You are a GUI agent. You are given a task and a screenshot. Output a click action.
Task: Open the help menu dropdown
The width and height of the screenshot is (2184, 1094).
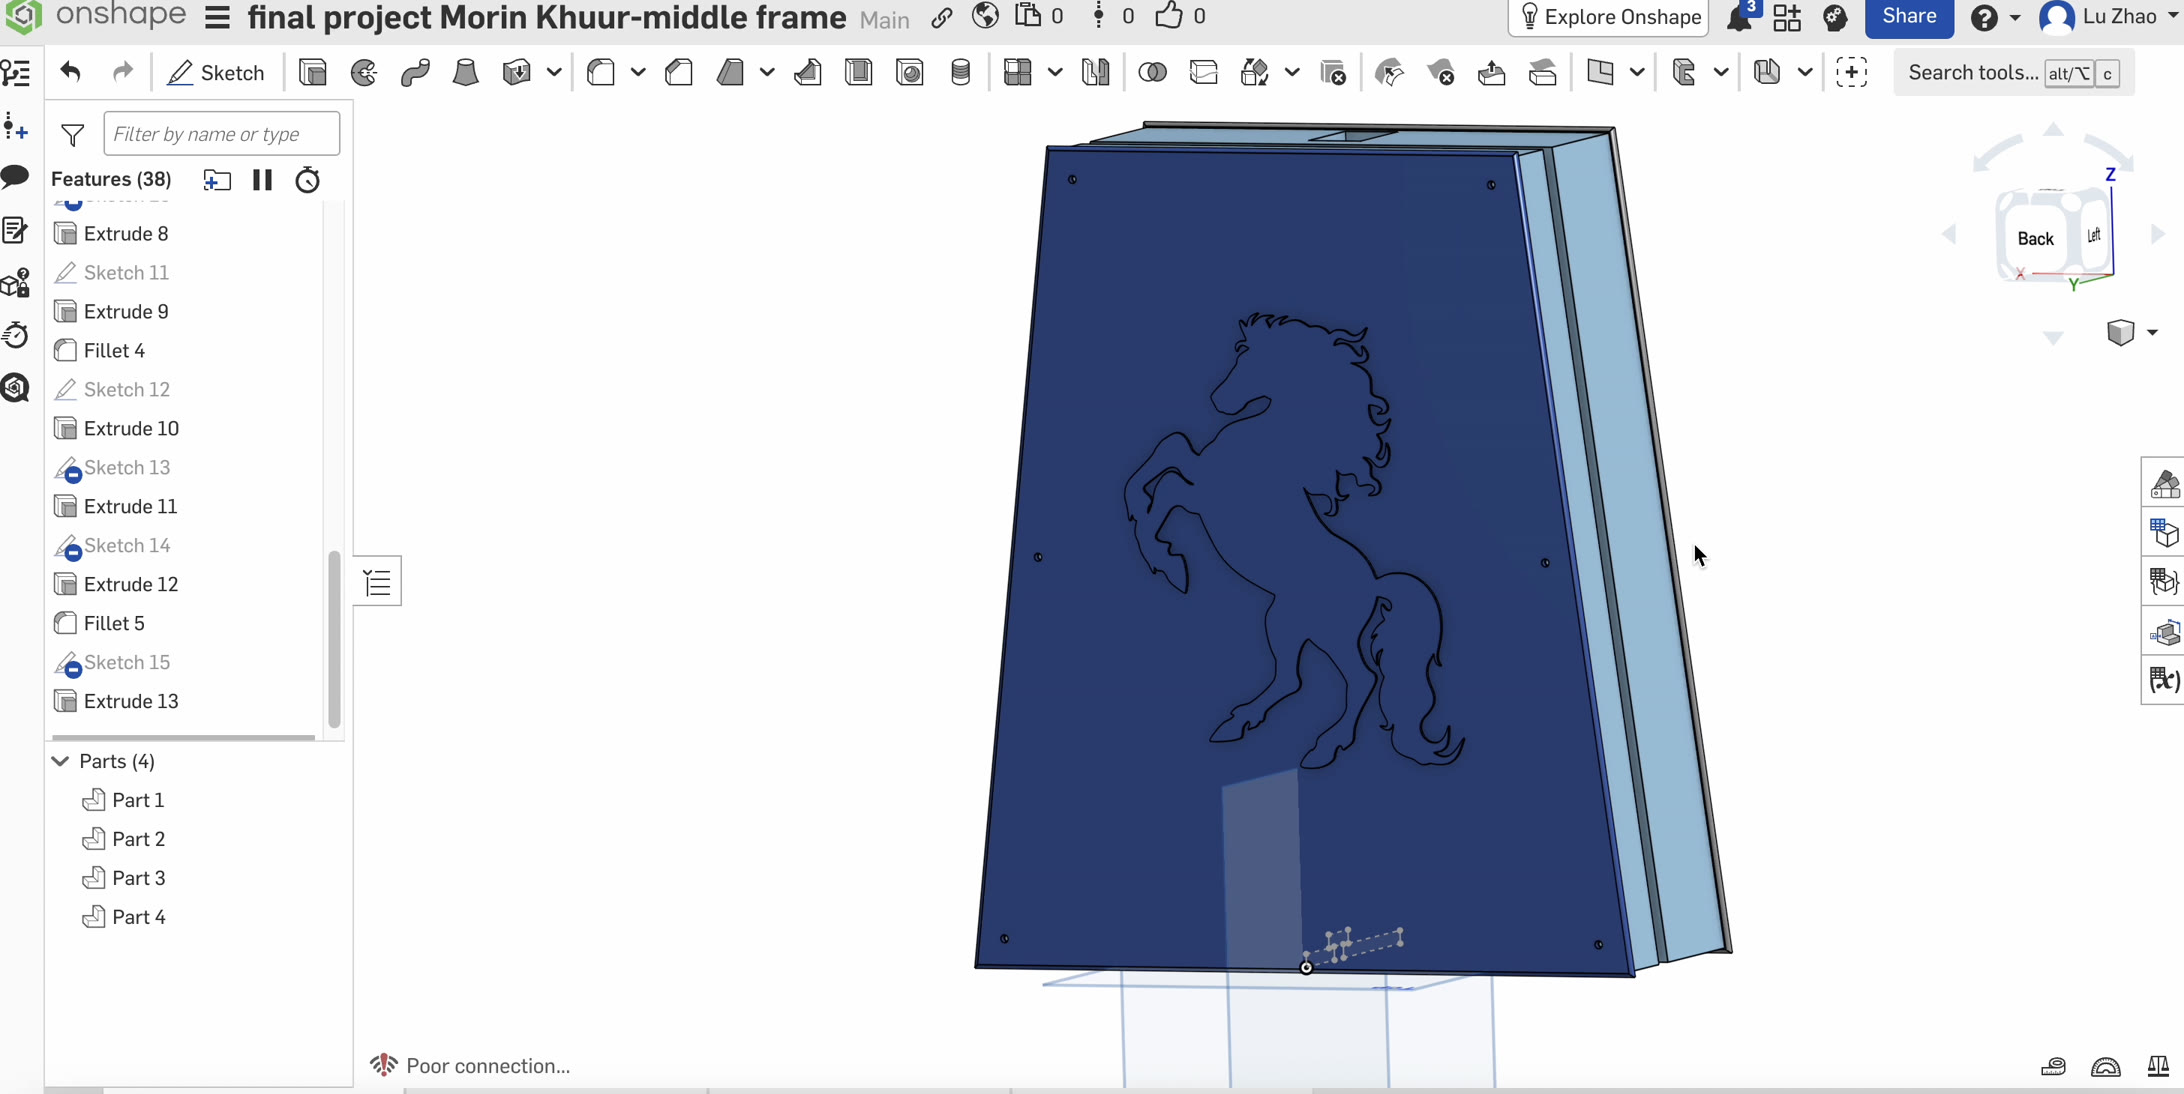1995,17
